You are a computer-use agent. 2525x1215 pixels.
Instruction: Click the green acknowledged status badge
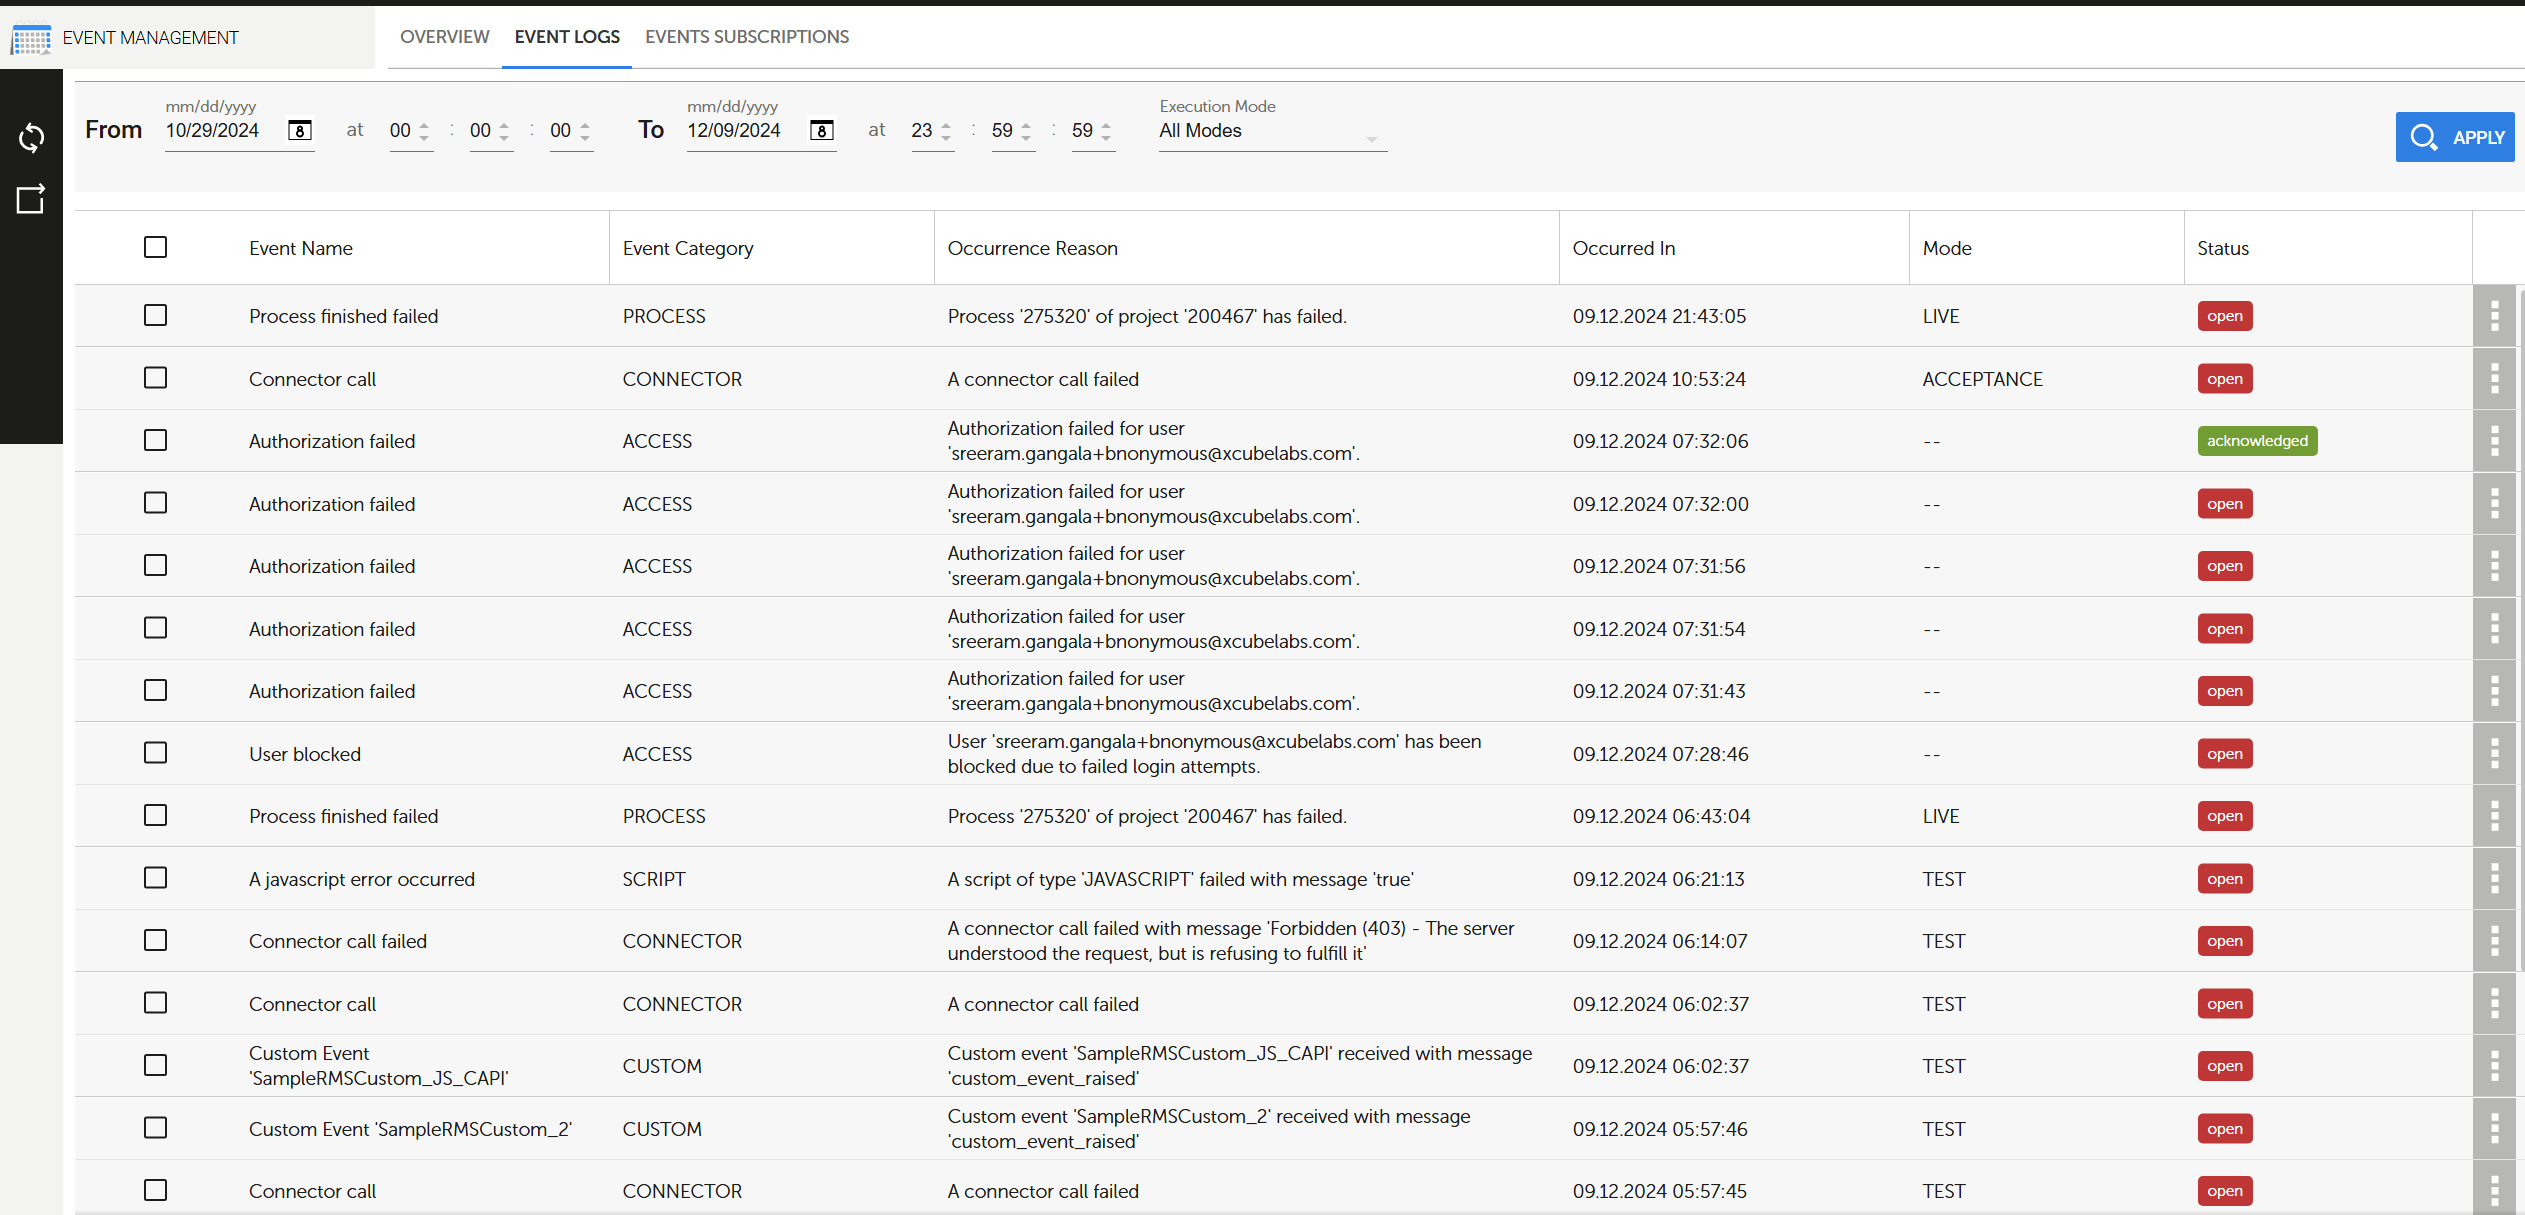[x=2257, y=441]
